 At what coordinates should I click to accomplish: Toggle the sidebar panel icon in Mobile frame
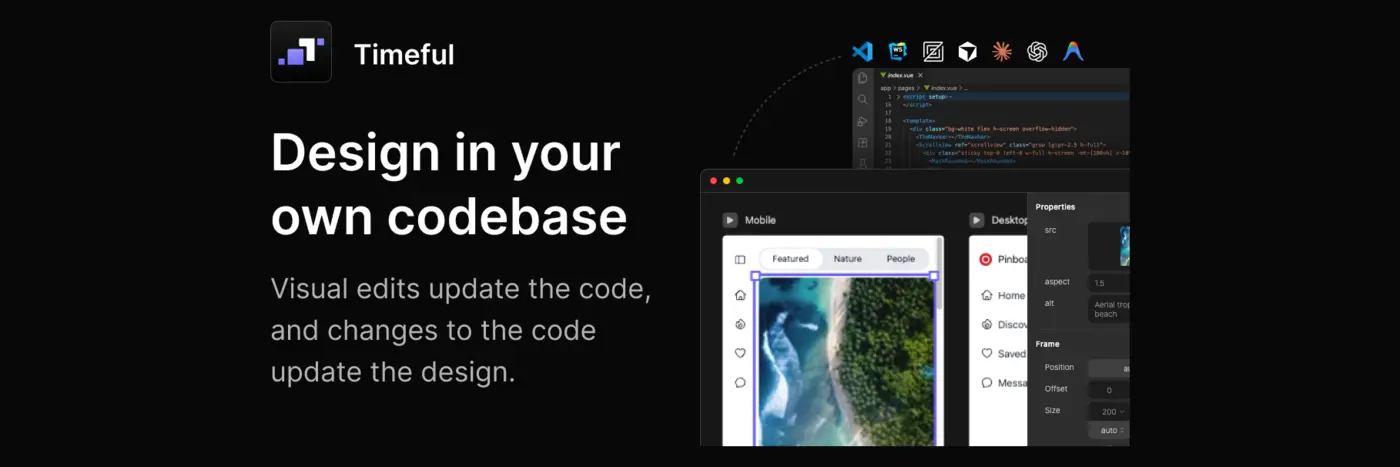[x=740, y=259]
